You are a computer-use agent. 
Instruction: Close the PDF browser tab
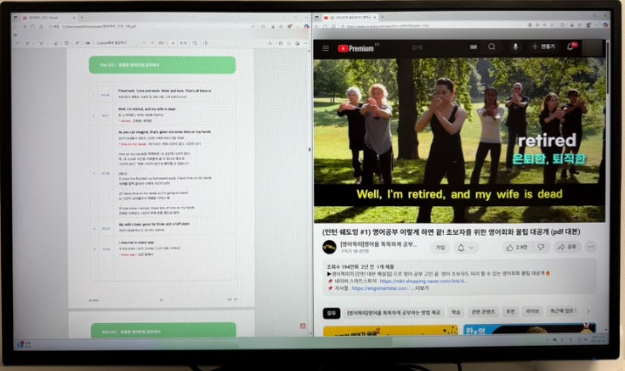click(x=74, y=18)
